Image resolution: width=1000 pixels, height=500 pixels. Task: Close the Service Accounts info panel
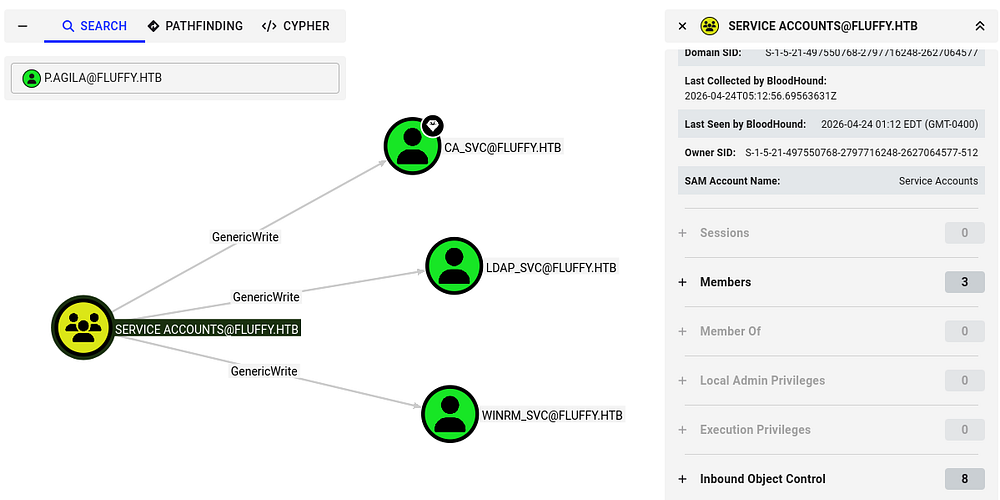682,26
